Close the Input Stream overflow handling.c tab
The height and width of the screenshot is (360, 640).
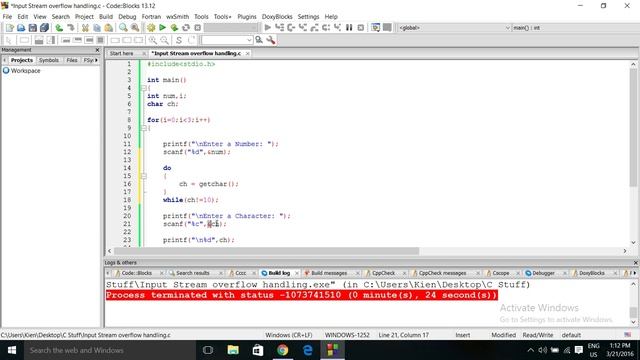click(247, 53)
